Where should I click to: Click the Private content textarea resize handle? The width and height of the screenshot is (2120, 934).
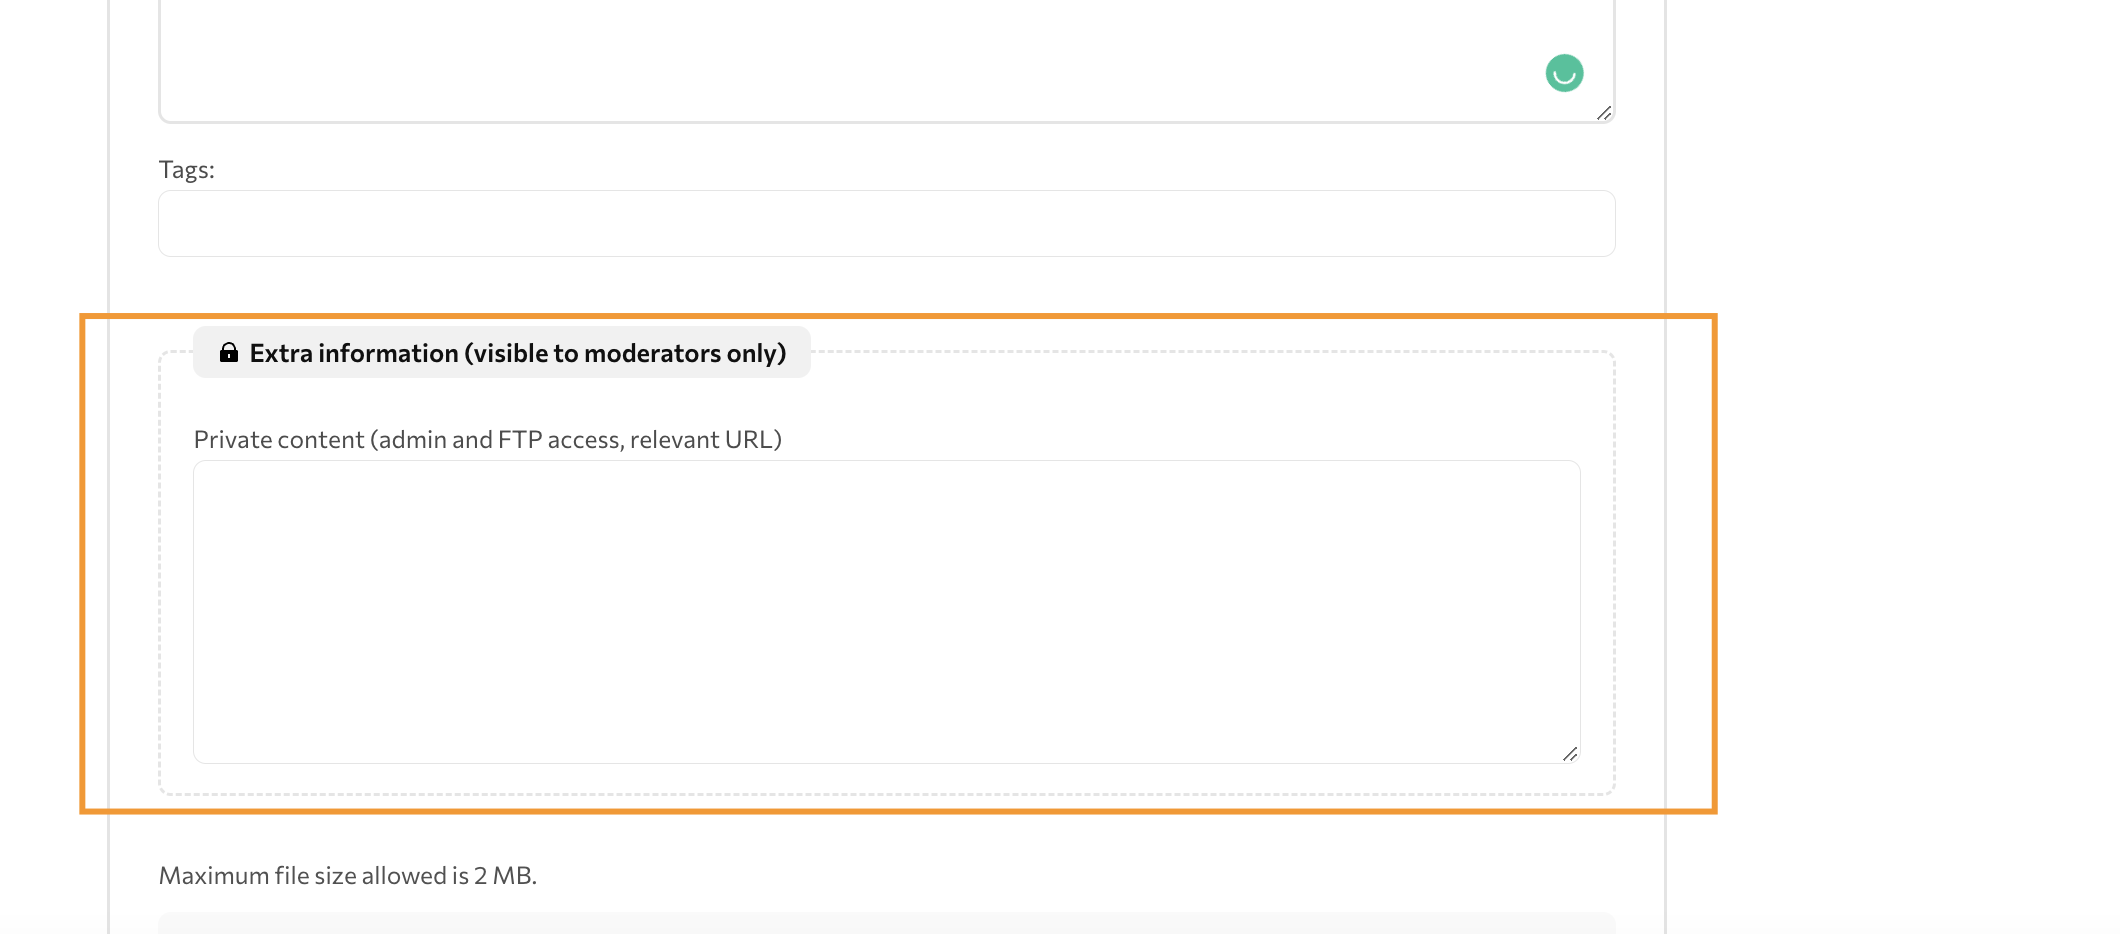[1570, 754]
